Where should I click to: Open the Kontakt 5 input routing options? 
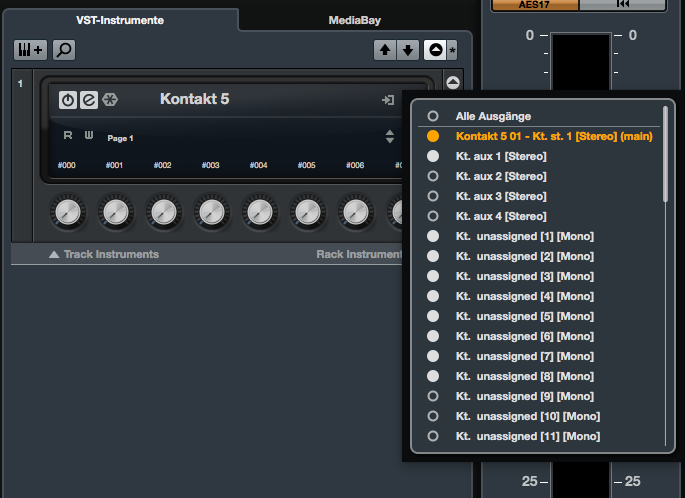click(388, 100)
